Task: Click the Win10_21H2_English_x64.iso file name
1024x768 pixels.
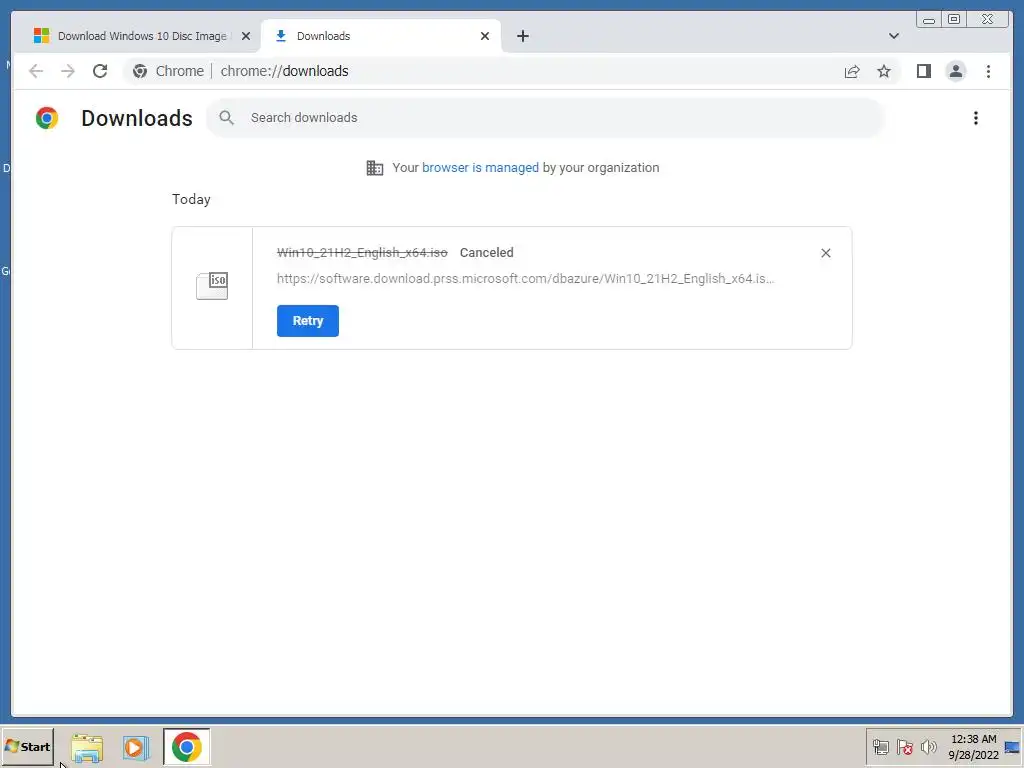Action: click(x=362, y=253)
